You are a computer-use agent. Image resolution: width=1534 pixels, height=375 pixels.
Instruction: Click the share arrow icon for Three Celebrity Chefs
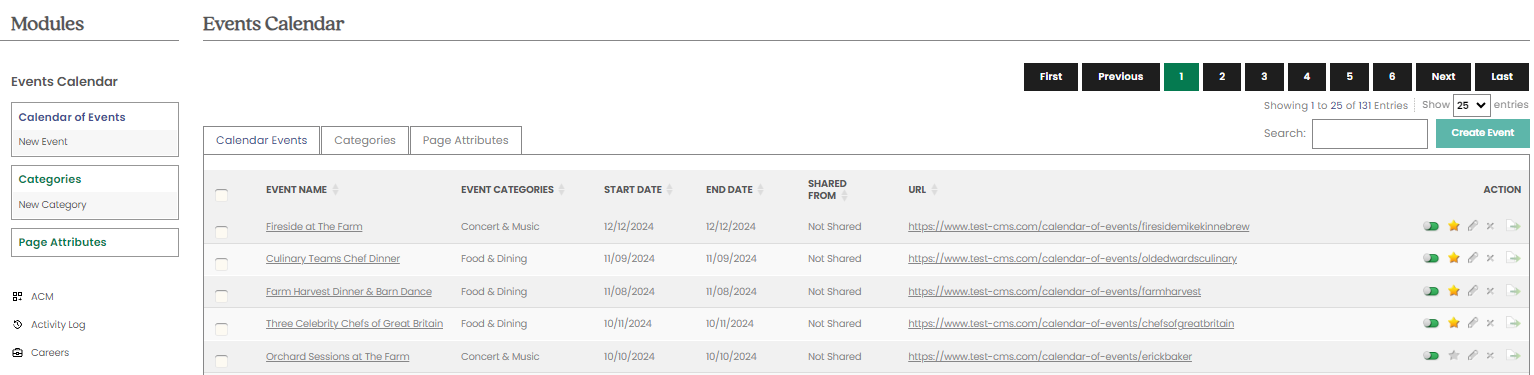tap(1514, 323)
